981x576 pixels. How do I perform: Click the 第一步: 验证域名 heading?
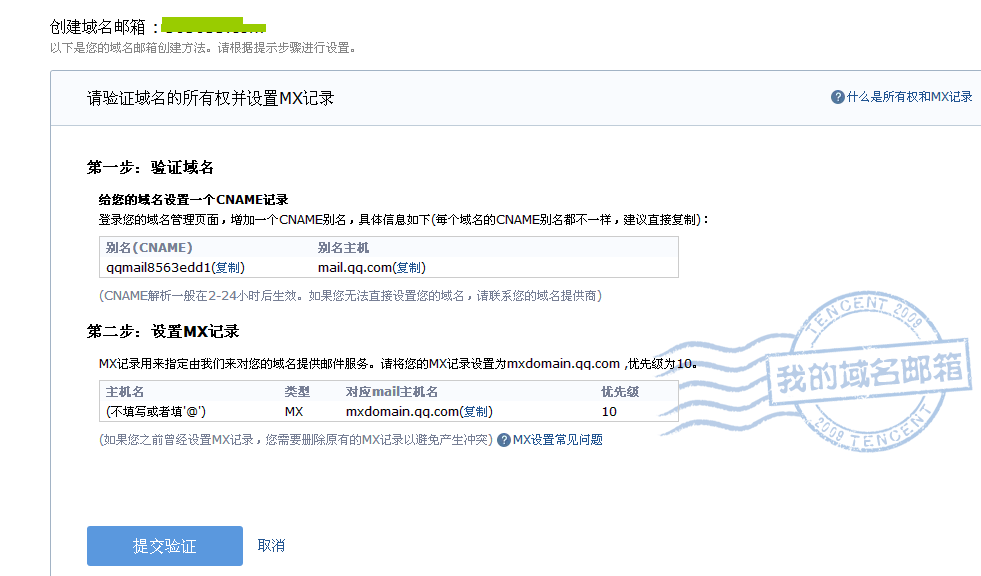(x=150, y=168)
